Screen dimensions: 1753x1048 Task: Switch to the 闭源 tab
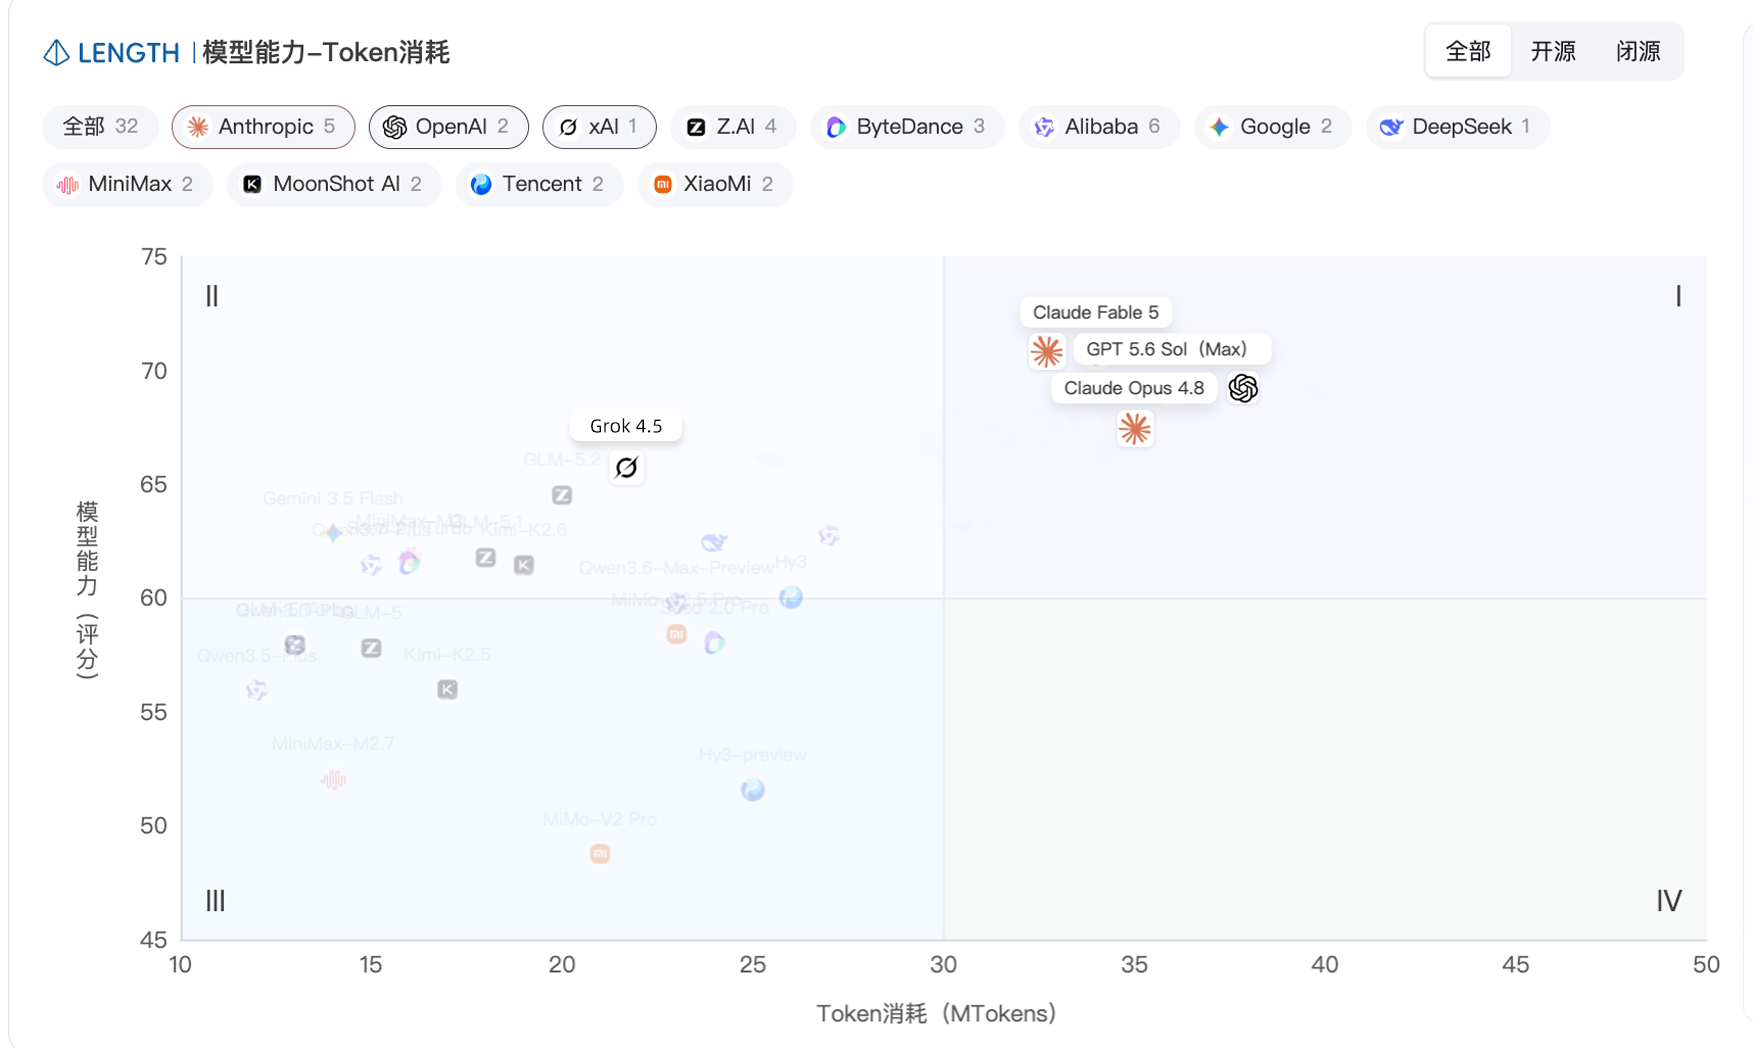click(1638, 51)
